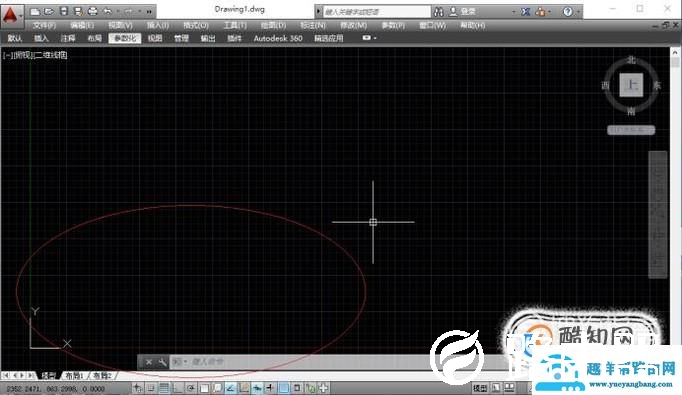The height and width of the screenshot is (395, 682).
Task: Click the Stay Connected icon
Action: click(541, 12)
